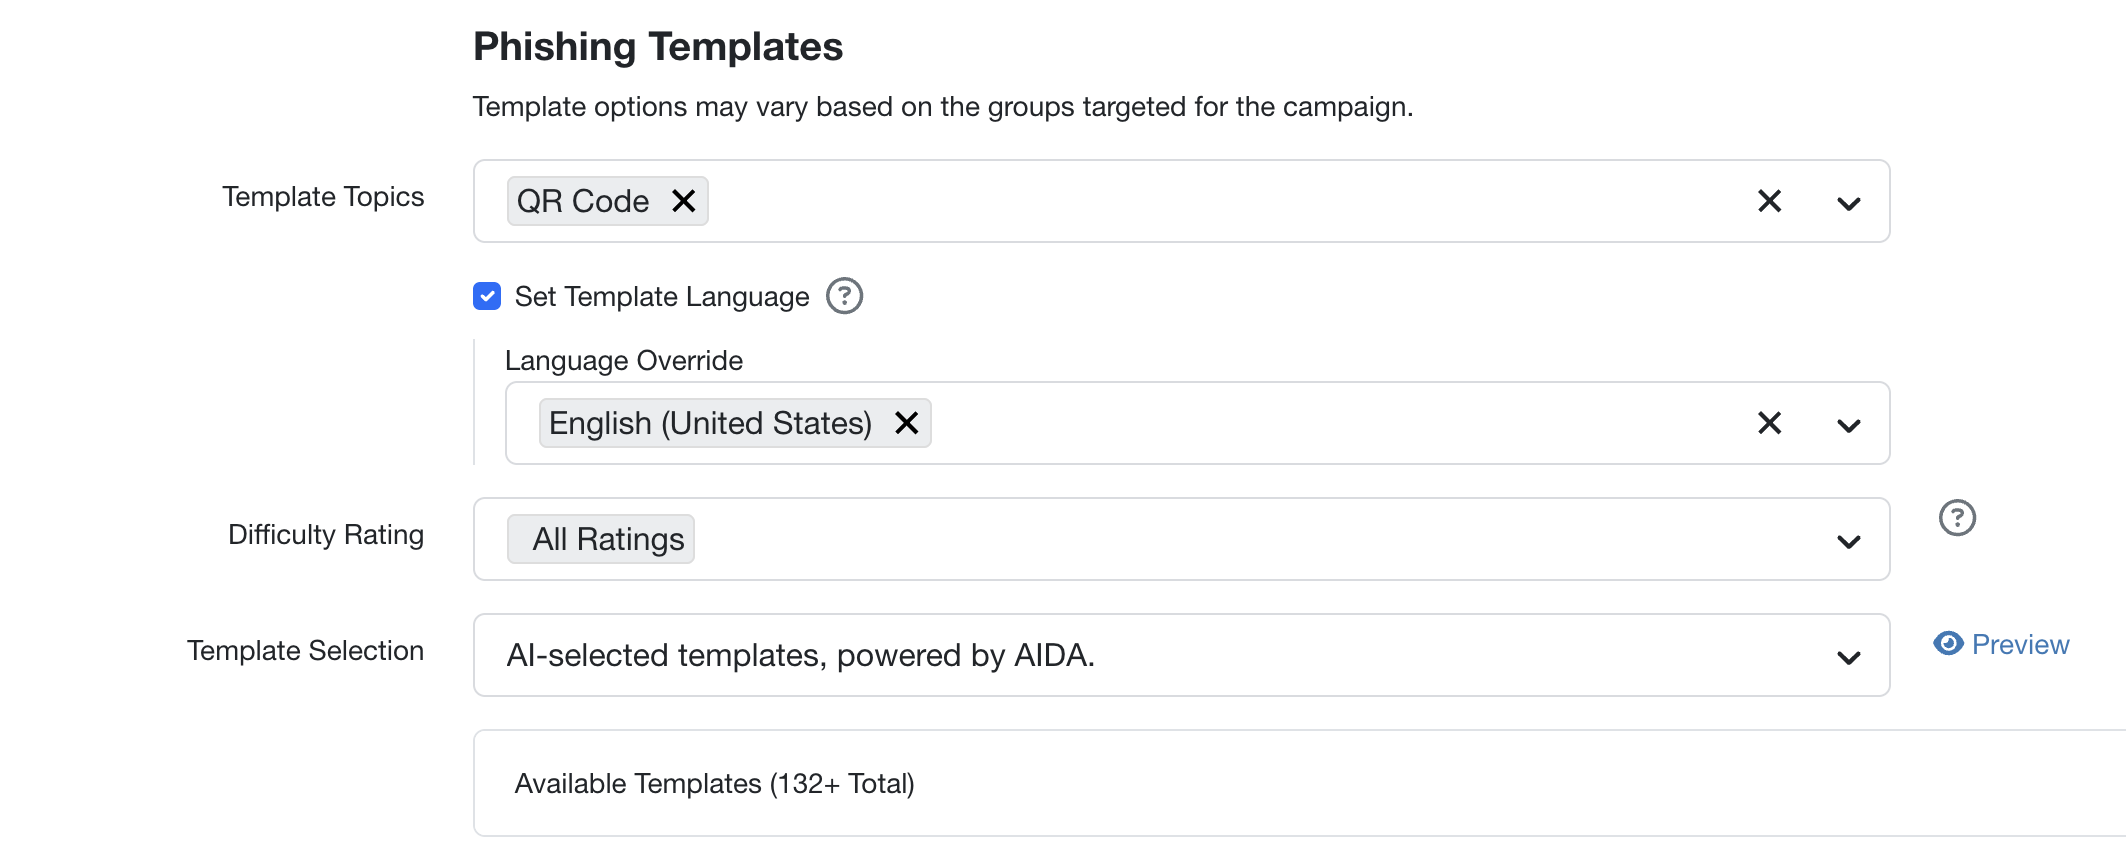Open help for Set Template Language
The width and height of the screenshot is (2126, 857).
(x=844, y=296)
